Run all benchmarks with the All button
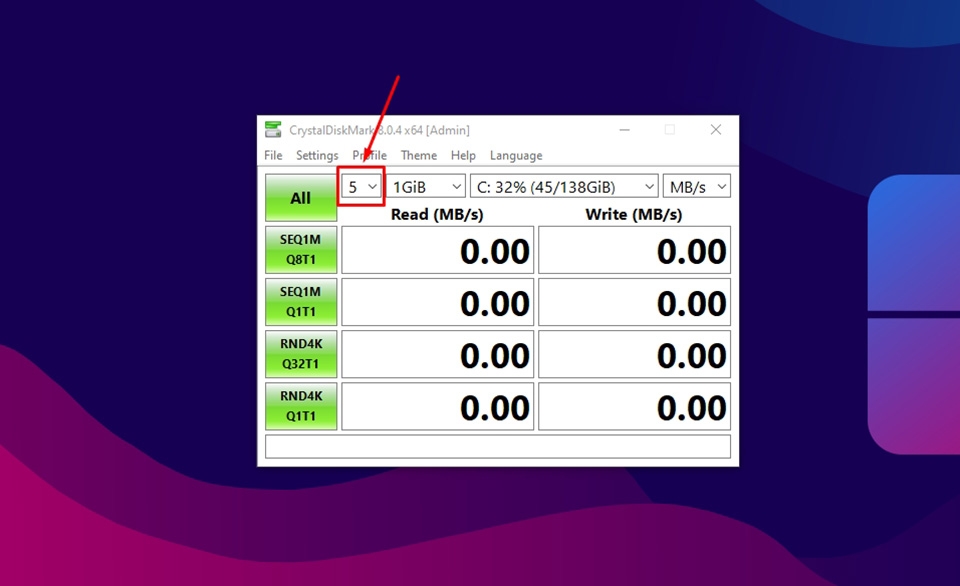 pyautogui.click(x=301, y=198)
